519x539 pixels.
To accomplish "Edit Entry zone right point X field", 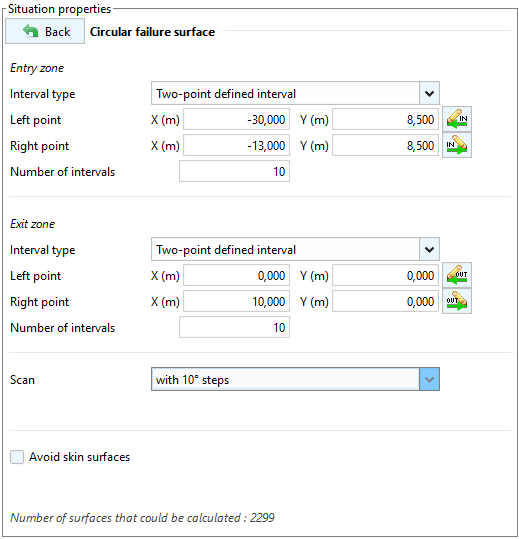I will [x=236, y=145].
